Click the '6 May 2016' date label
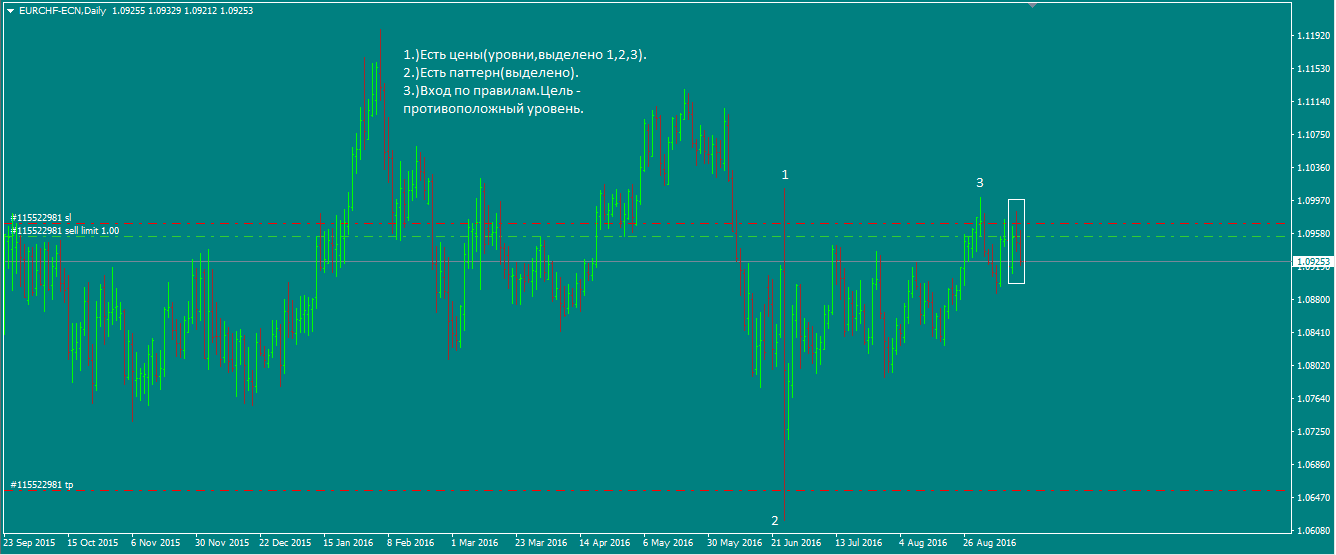 [668, 543]
